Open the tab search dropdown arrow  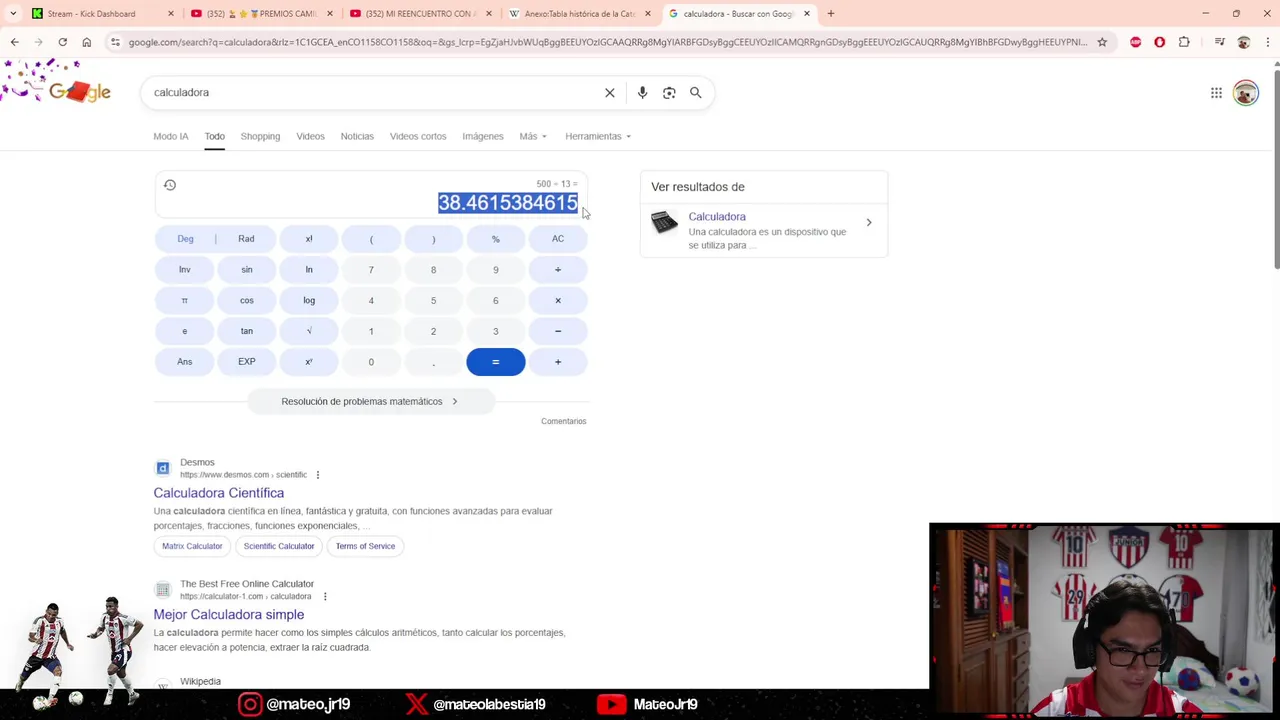[x=13, y=14]
